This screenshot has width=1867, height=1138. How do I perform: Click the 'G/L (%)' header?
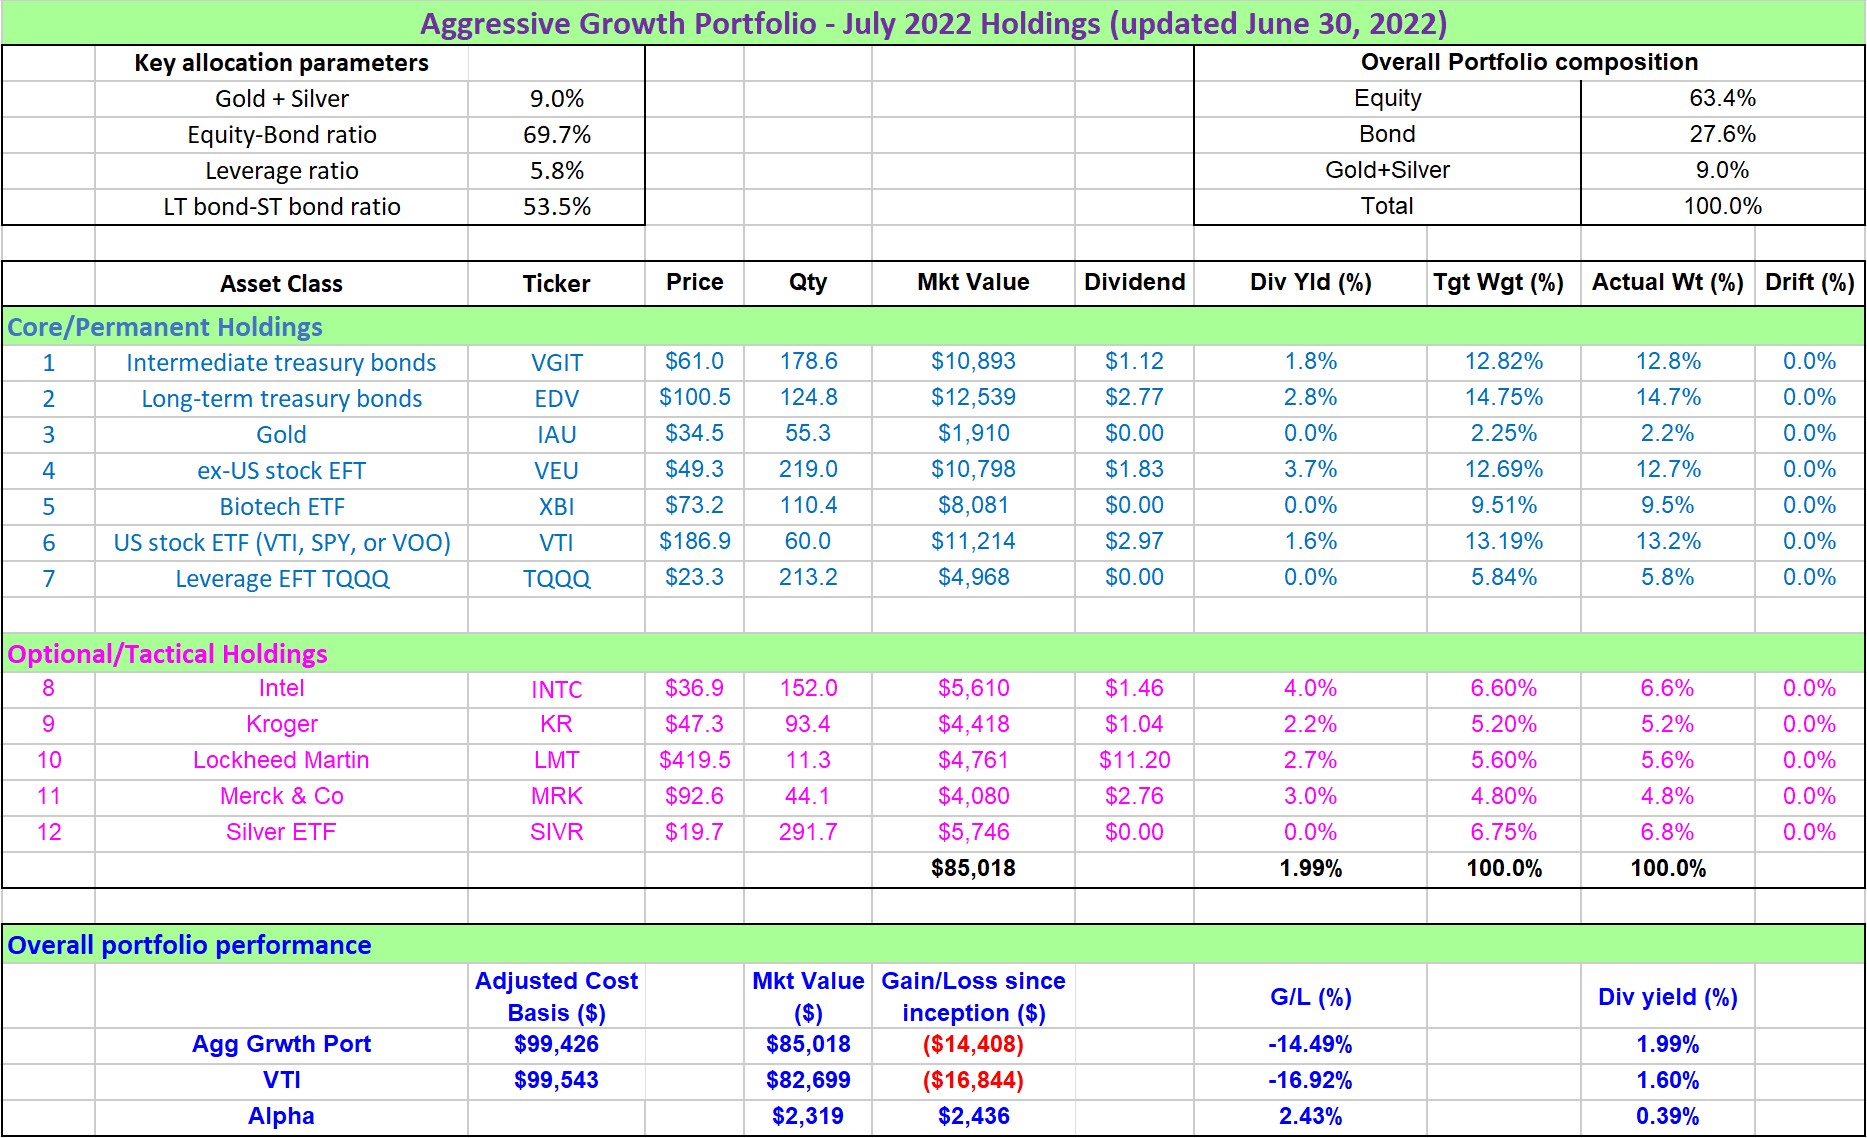coord(1310,997)
